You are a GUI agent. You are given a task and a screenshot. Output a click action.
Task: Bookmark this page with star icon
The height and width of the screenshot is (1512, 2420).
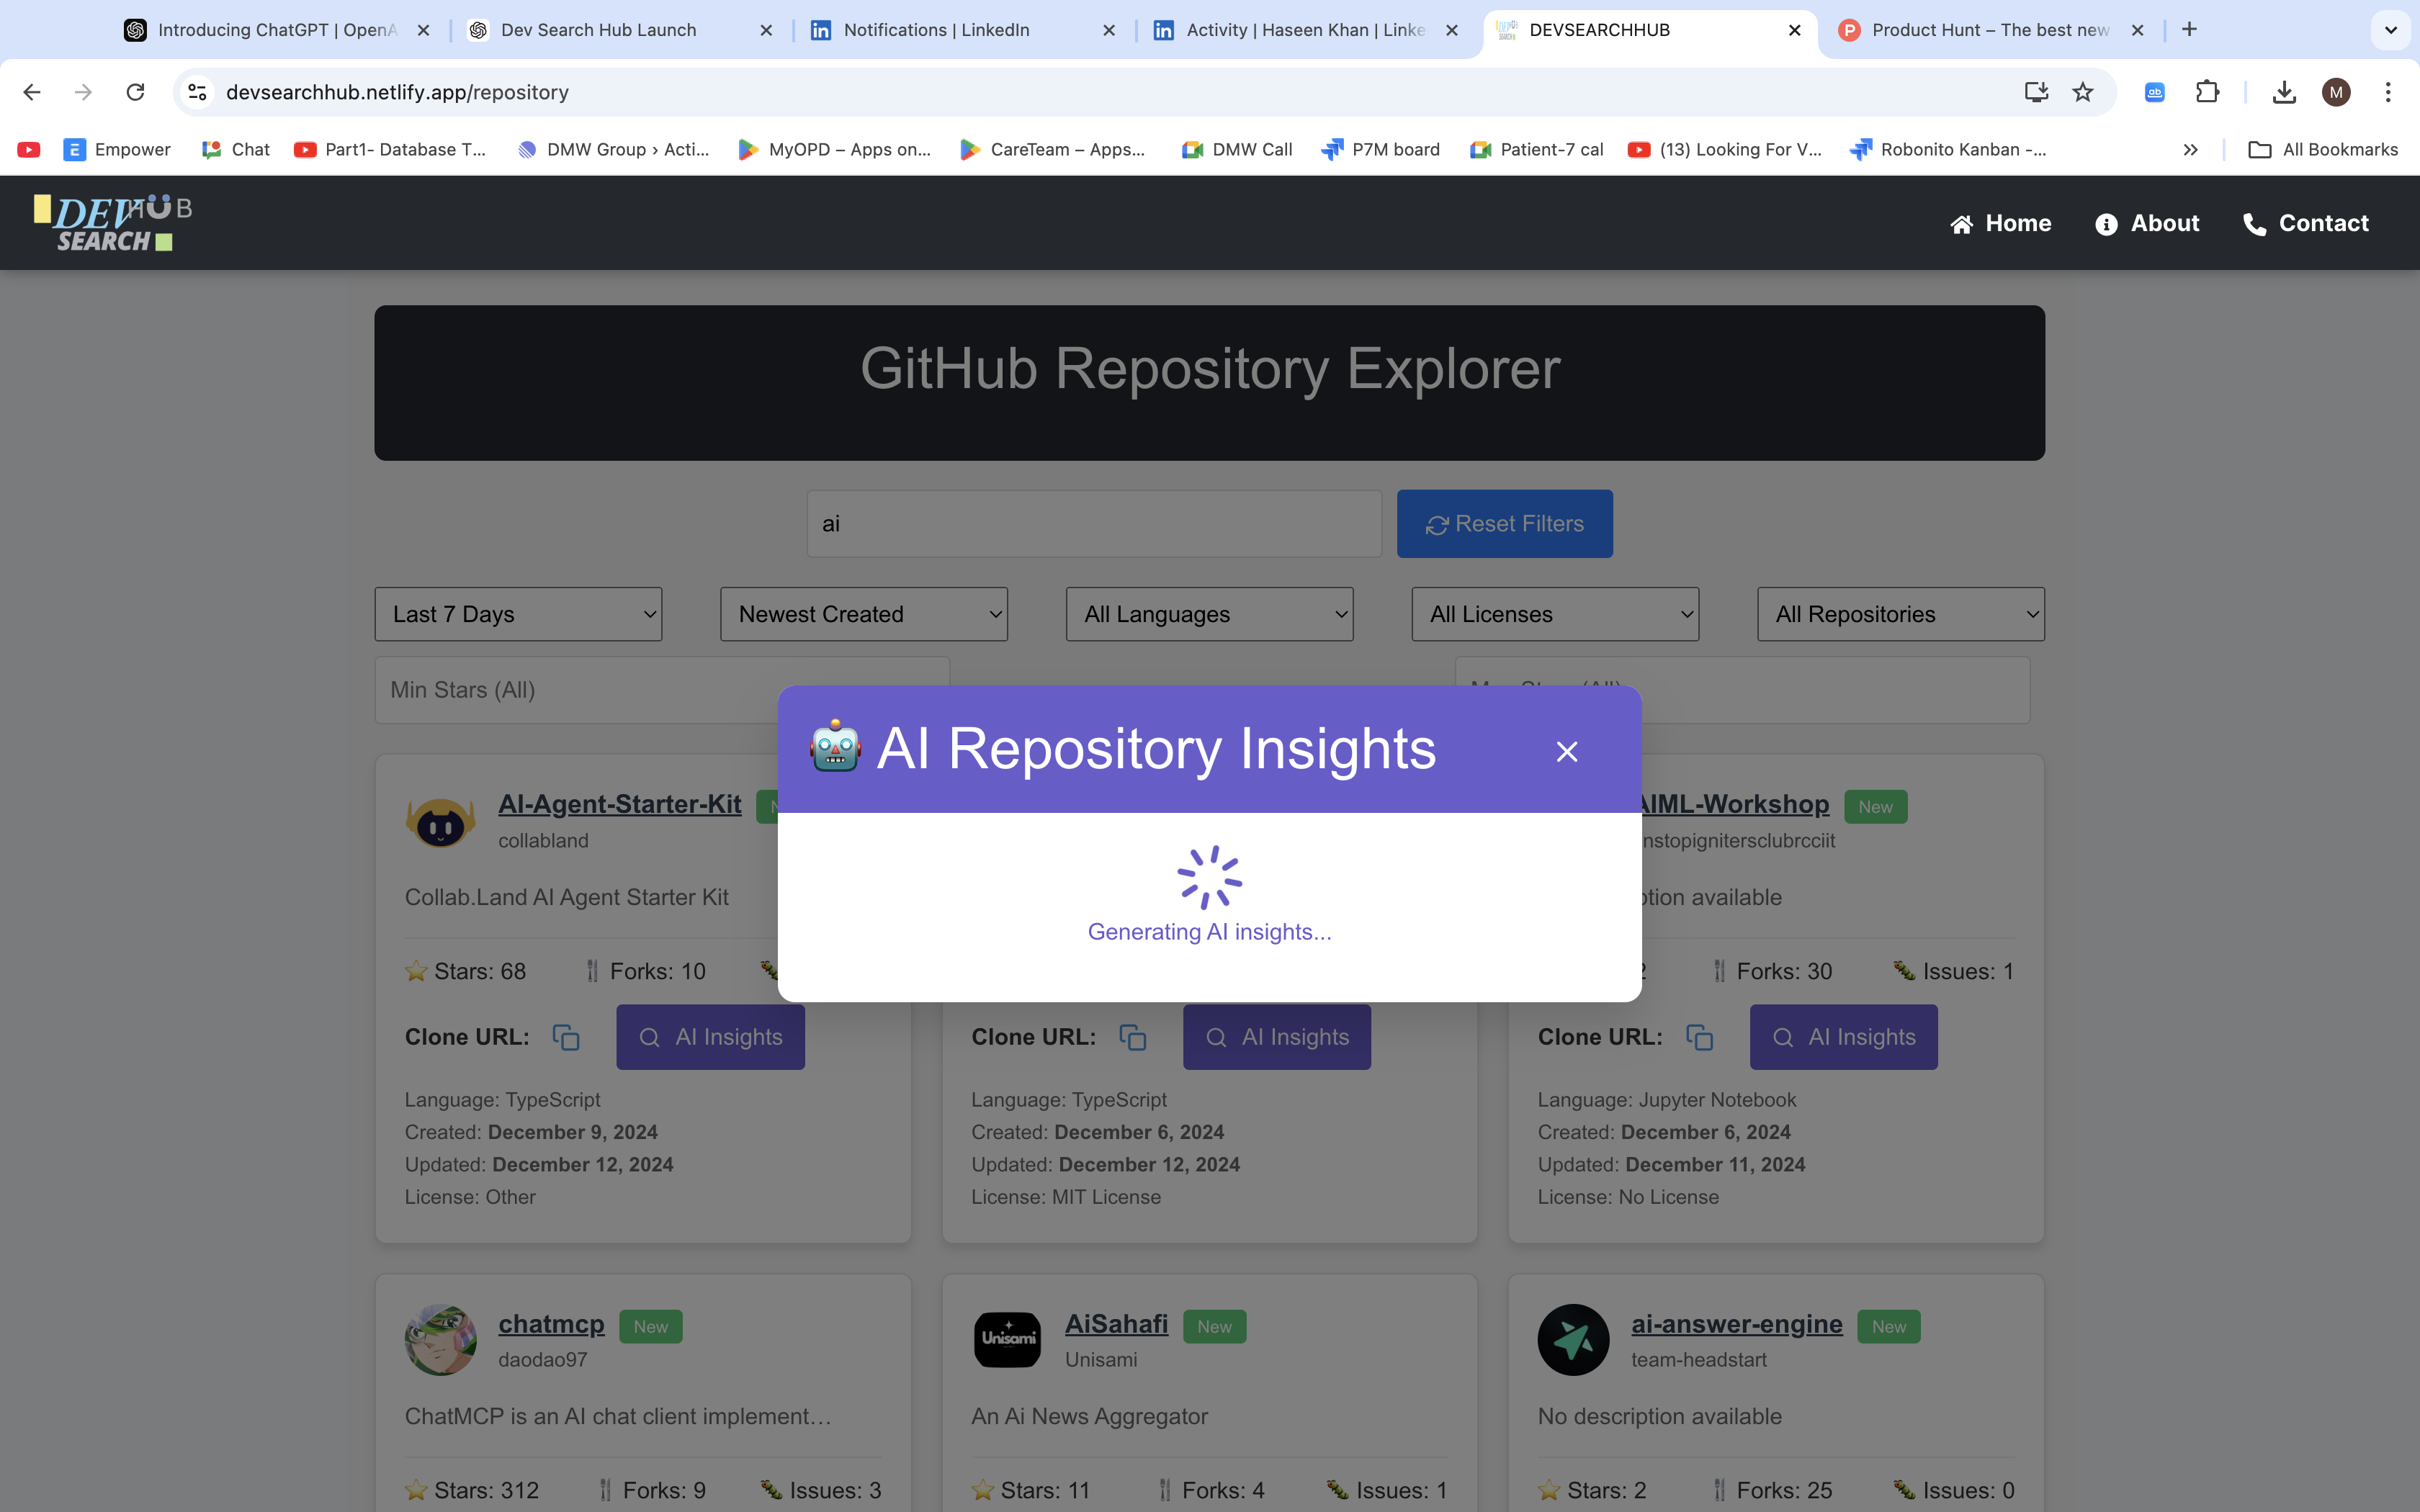2083,92
